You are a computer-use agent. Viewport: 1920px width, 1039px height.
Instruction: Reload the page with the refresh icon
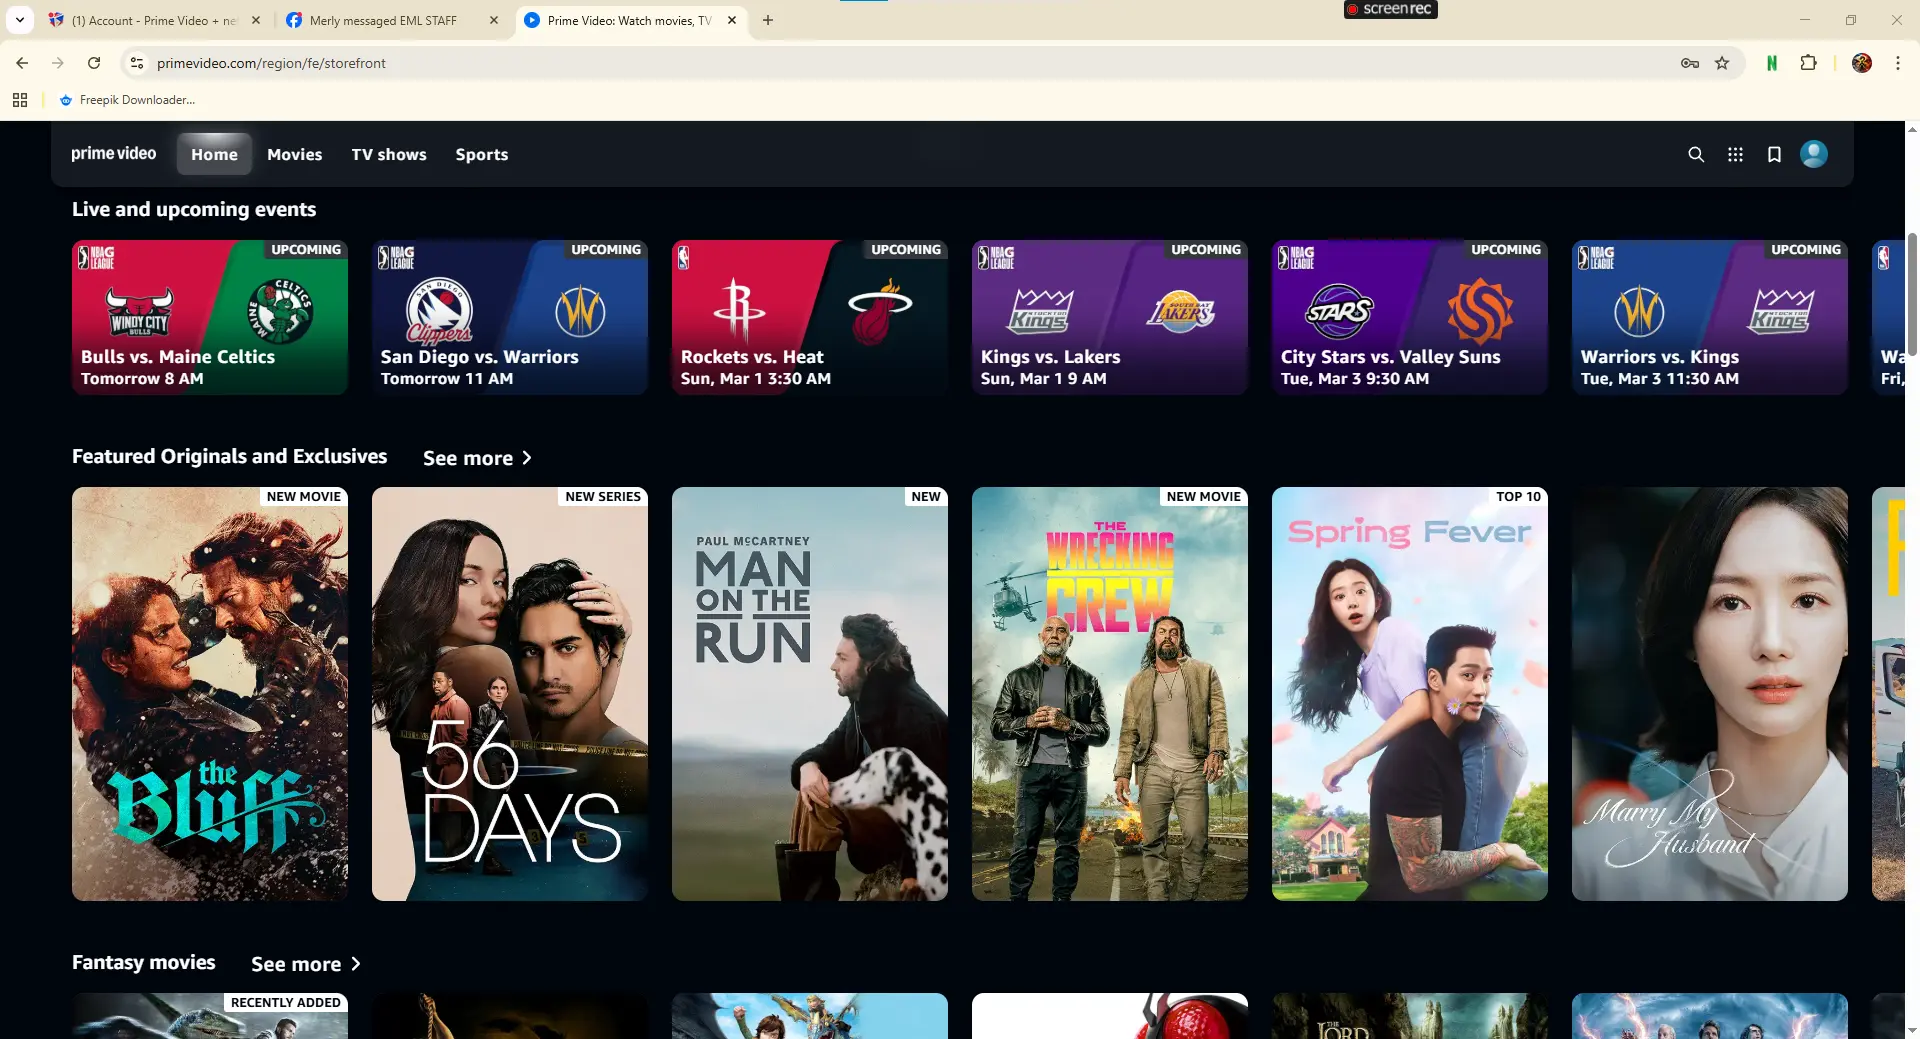(x=94, y=63)
